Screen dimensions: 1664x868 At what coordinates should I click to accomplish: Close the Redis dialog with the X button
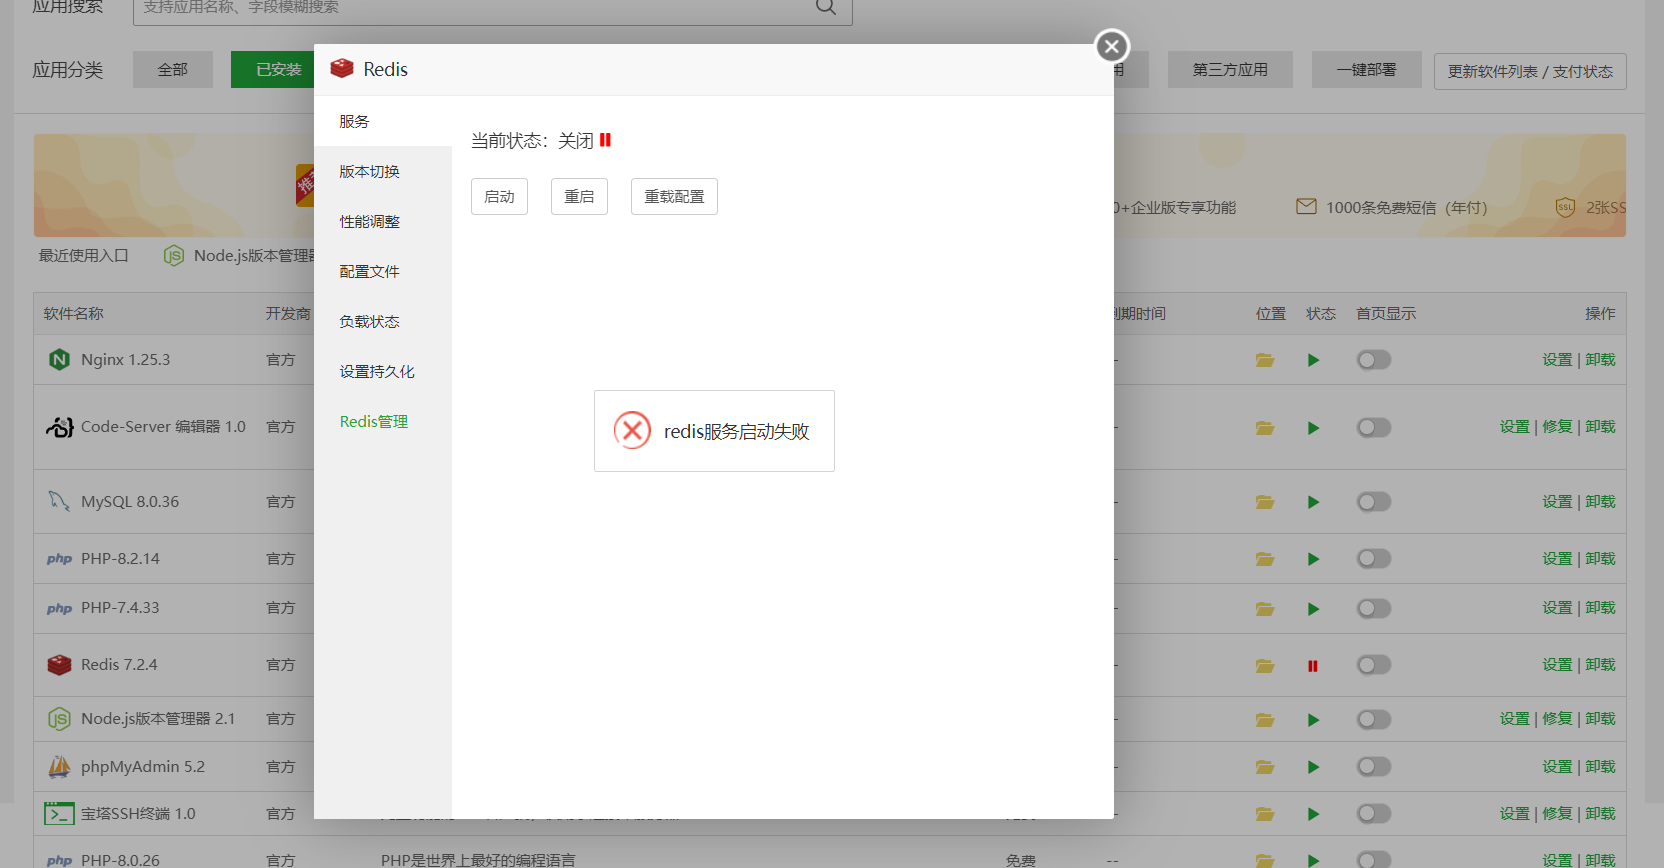(1112, 46)
